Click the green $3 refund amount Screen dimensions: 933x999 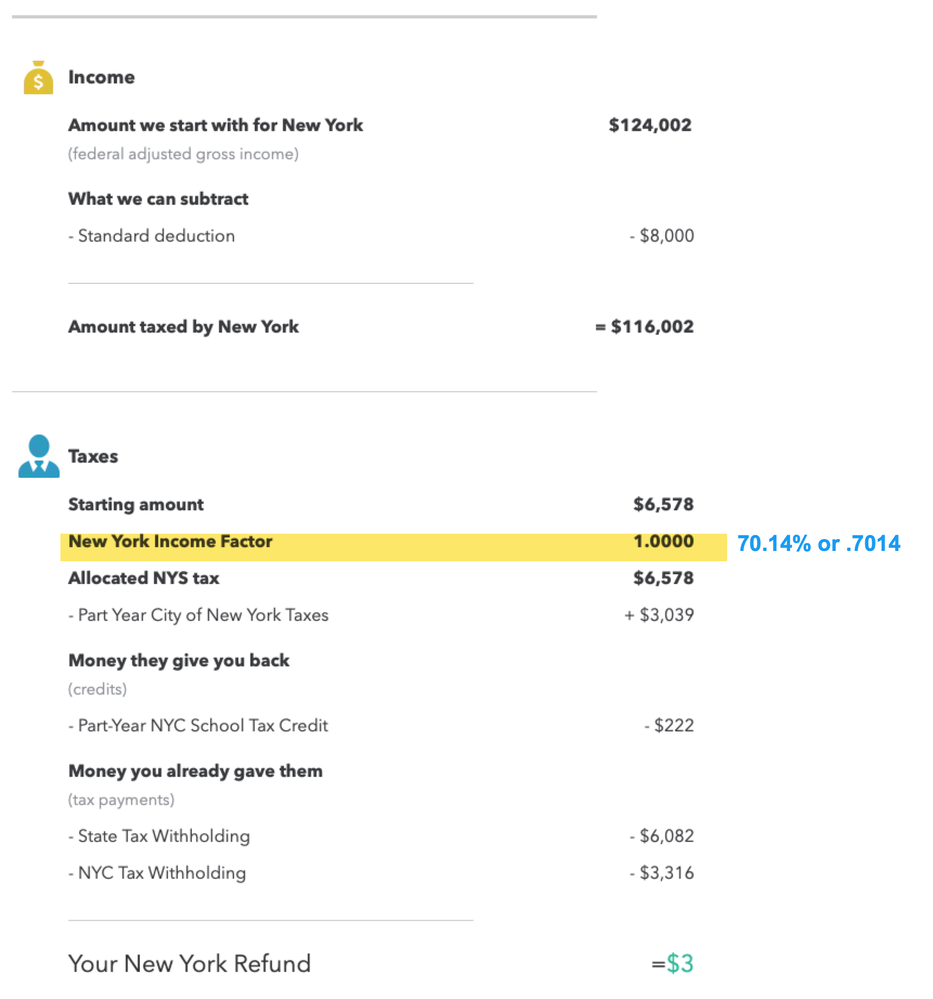click(680, 963)
